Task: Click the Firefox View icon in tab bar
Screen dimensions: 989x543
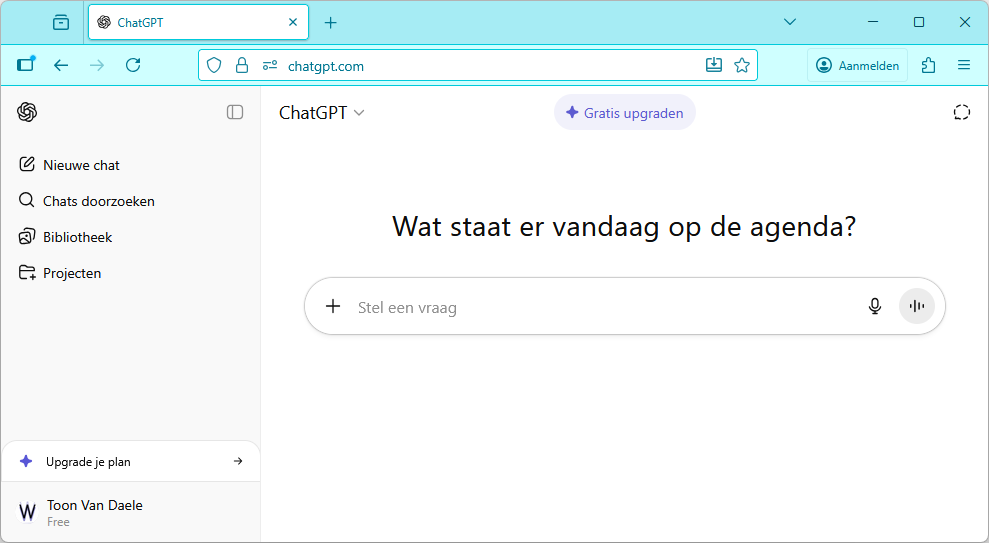Action: [61, 23]
